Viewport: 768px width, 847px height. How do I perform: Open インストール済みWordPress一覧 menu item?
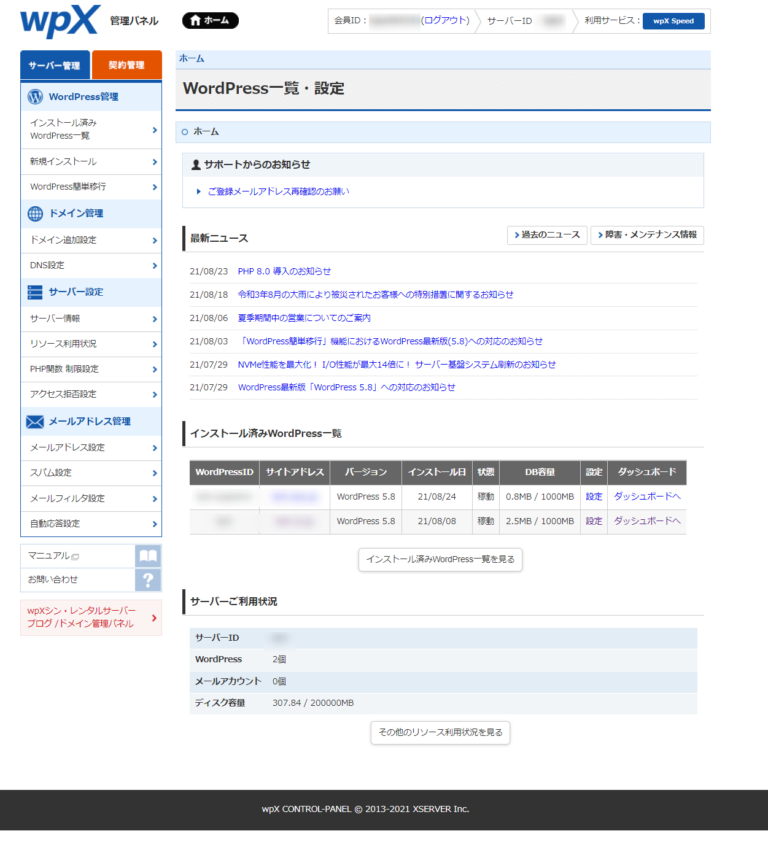91,130
